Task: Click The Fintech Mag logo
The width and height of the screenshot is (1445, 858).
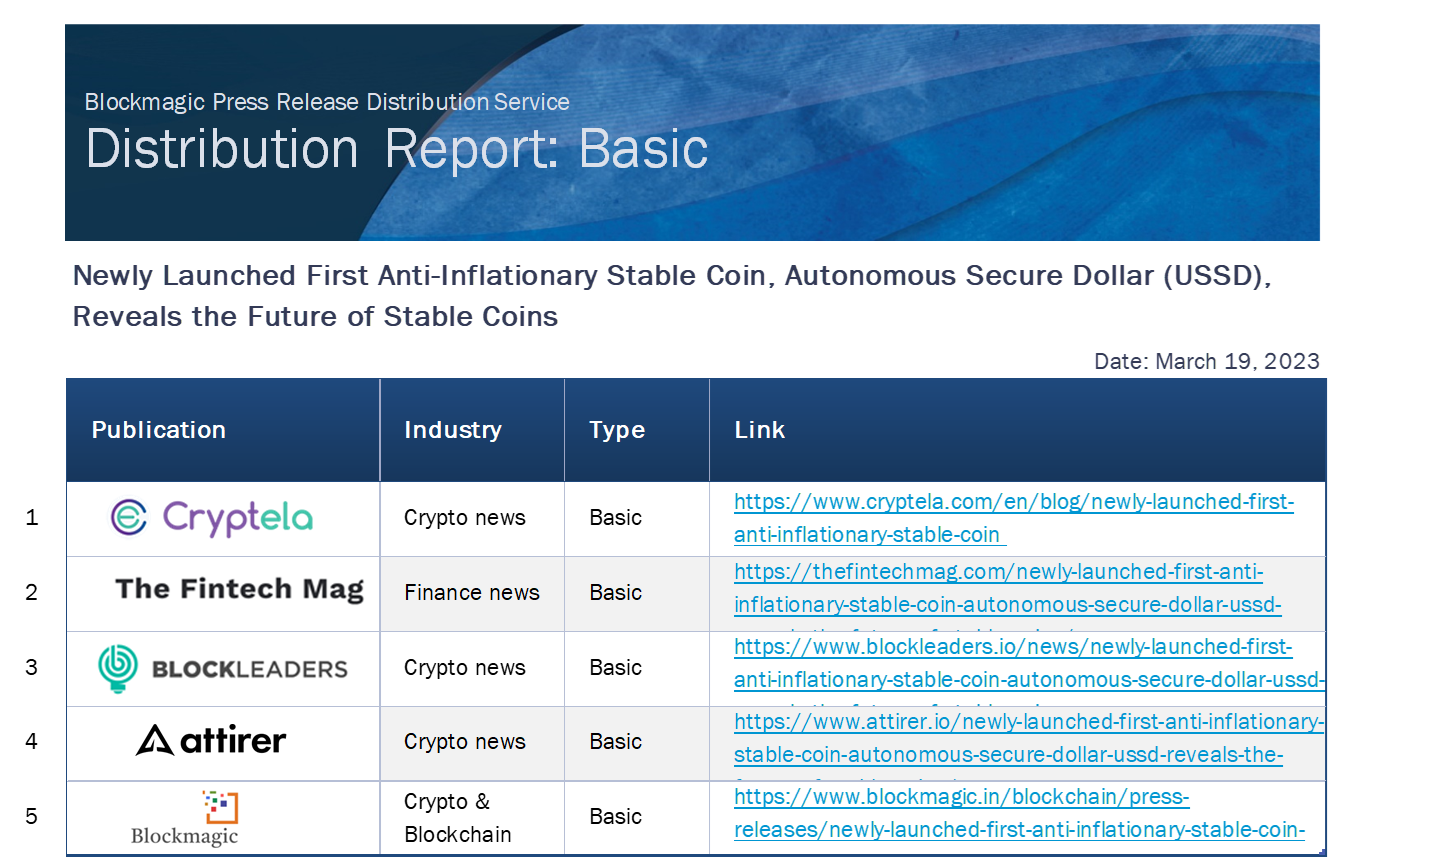Action: coord(239,589)
